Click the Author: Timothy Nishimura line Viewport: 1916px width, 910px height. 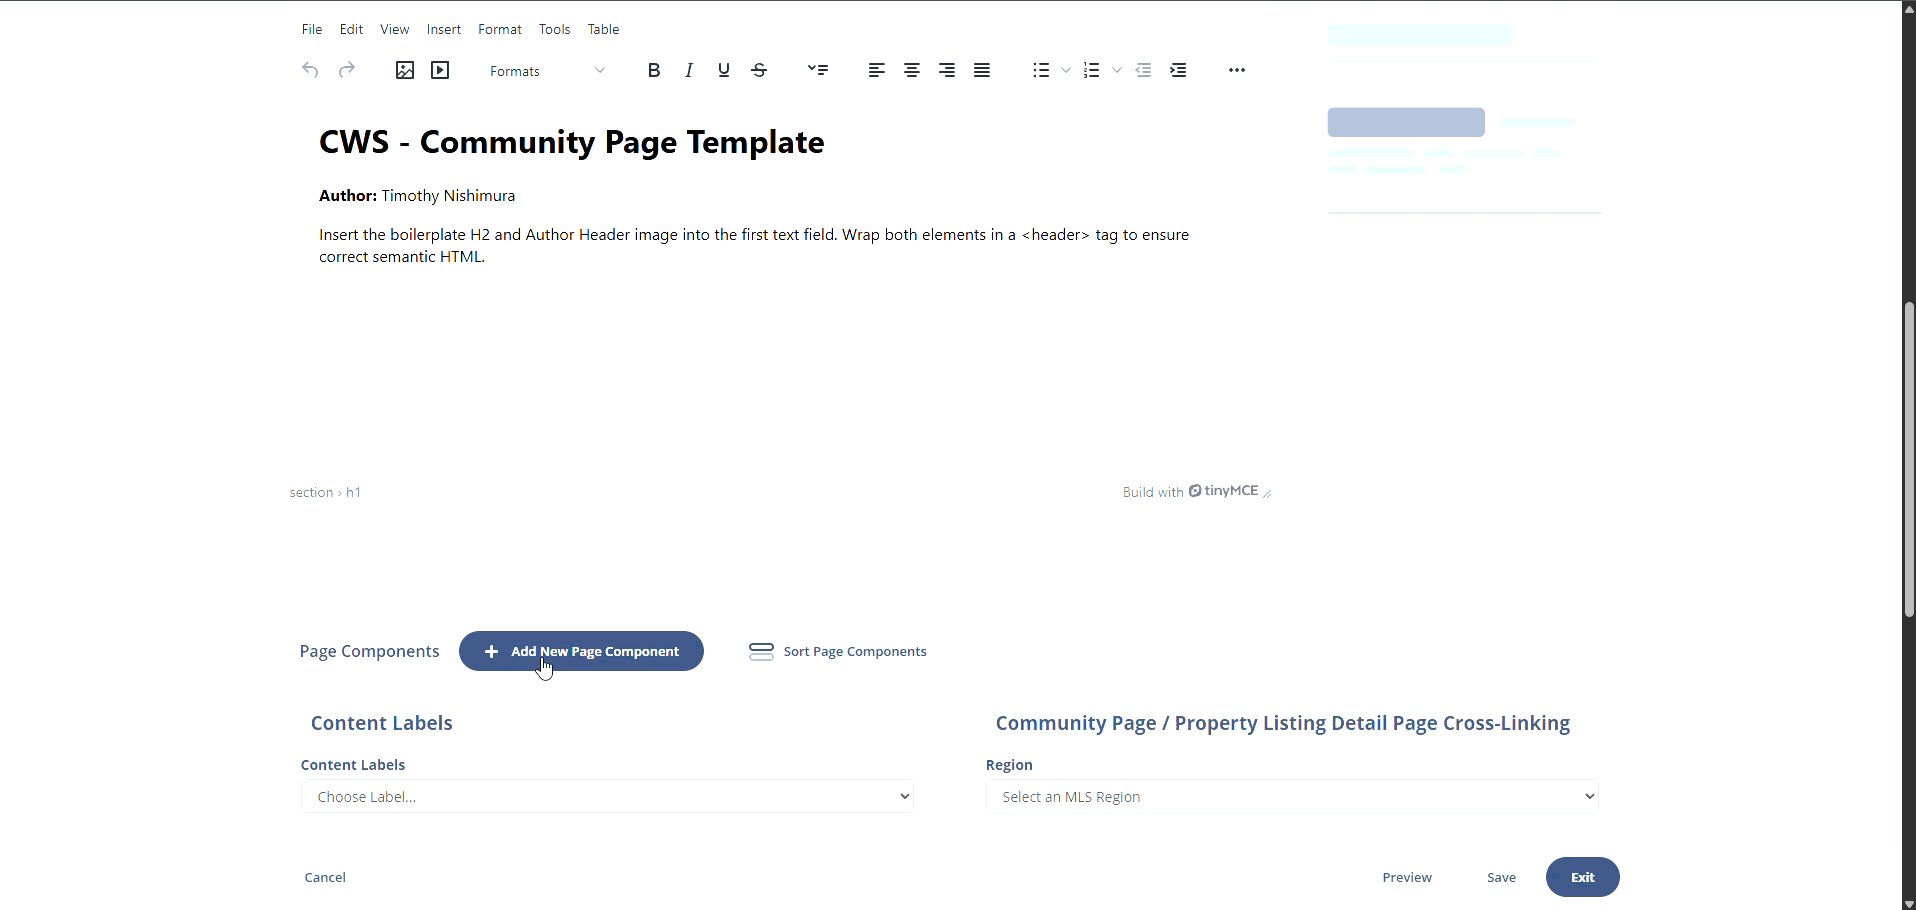[x=417, y=196]
